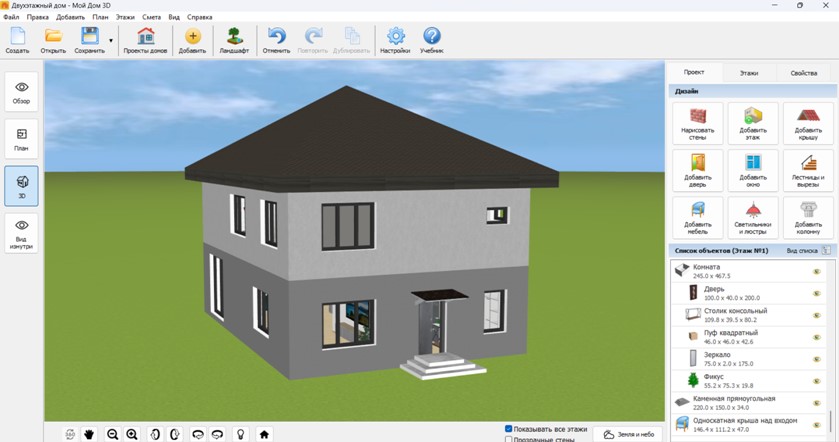Viewport: 839px width, 442px height.
Task: Select the hand pan tool below viewport
Action: click(89, 434)
